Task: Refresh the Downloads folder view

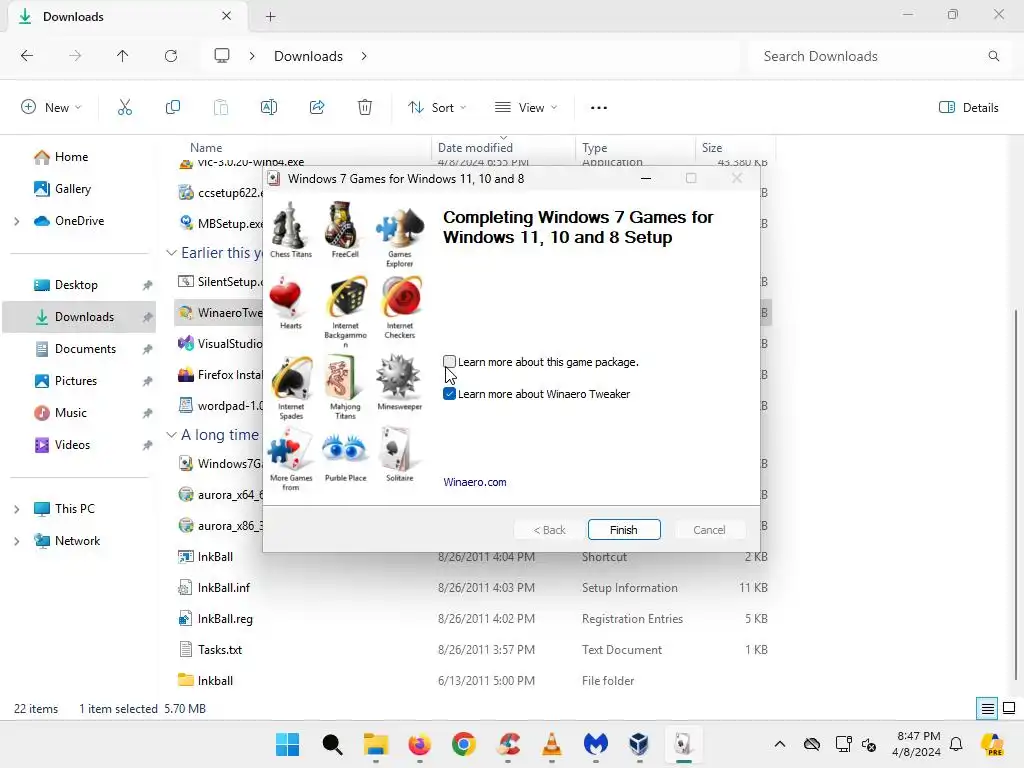Action: tap(171, 56)
